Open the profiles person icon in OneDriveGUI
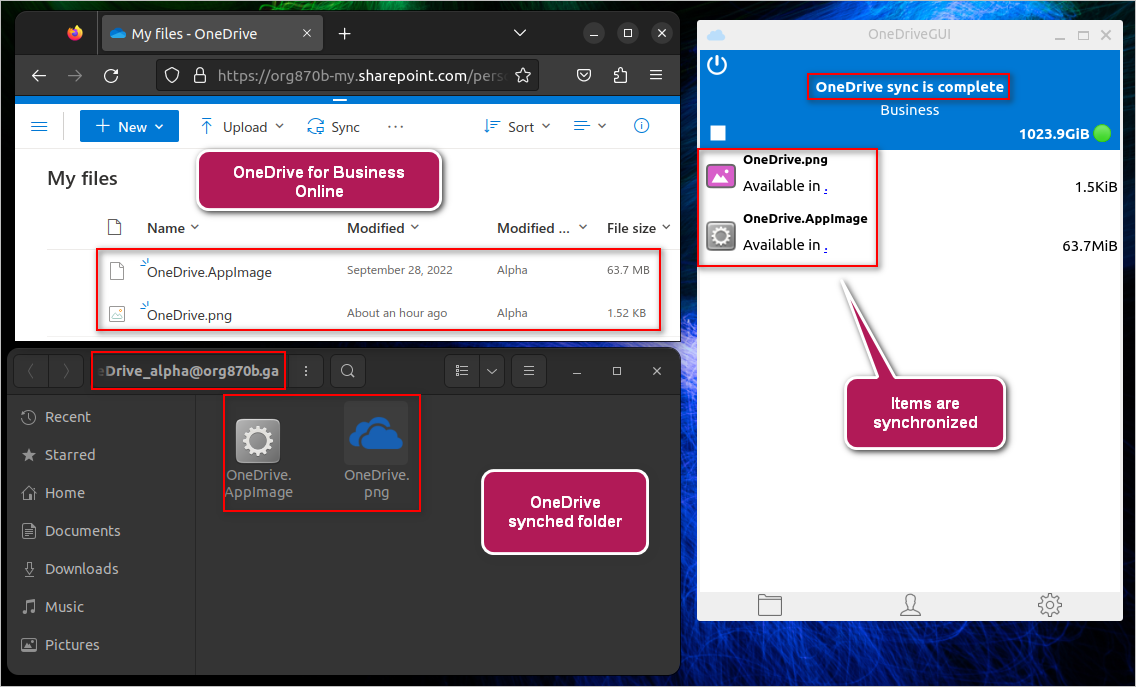Image resolution: width=1136 pixels, height=687 pixels. click(x=910, y=605)
